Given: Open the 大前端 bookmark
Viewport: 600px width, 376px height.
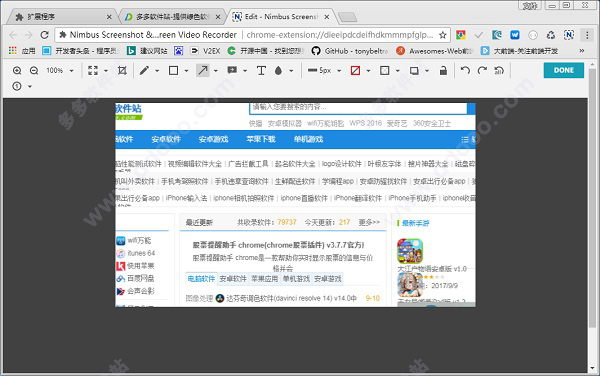Looking at the screenshot, I should point(520,50).
